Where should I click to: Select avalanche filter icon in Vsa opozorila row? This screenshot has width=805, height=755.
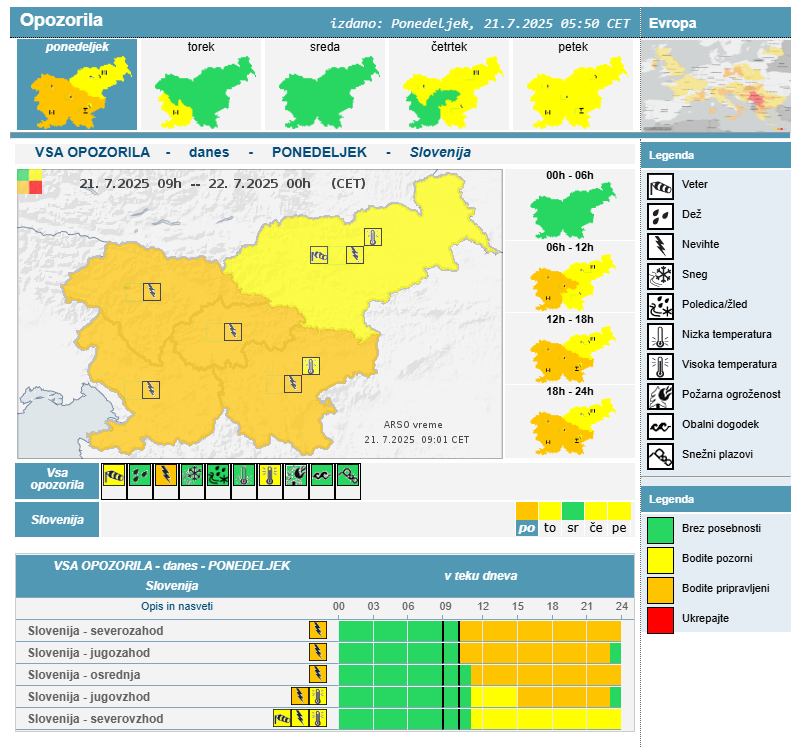pos(348,476)
